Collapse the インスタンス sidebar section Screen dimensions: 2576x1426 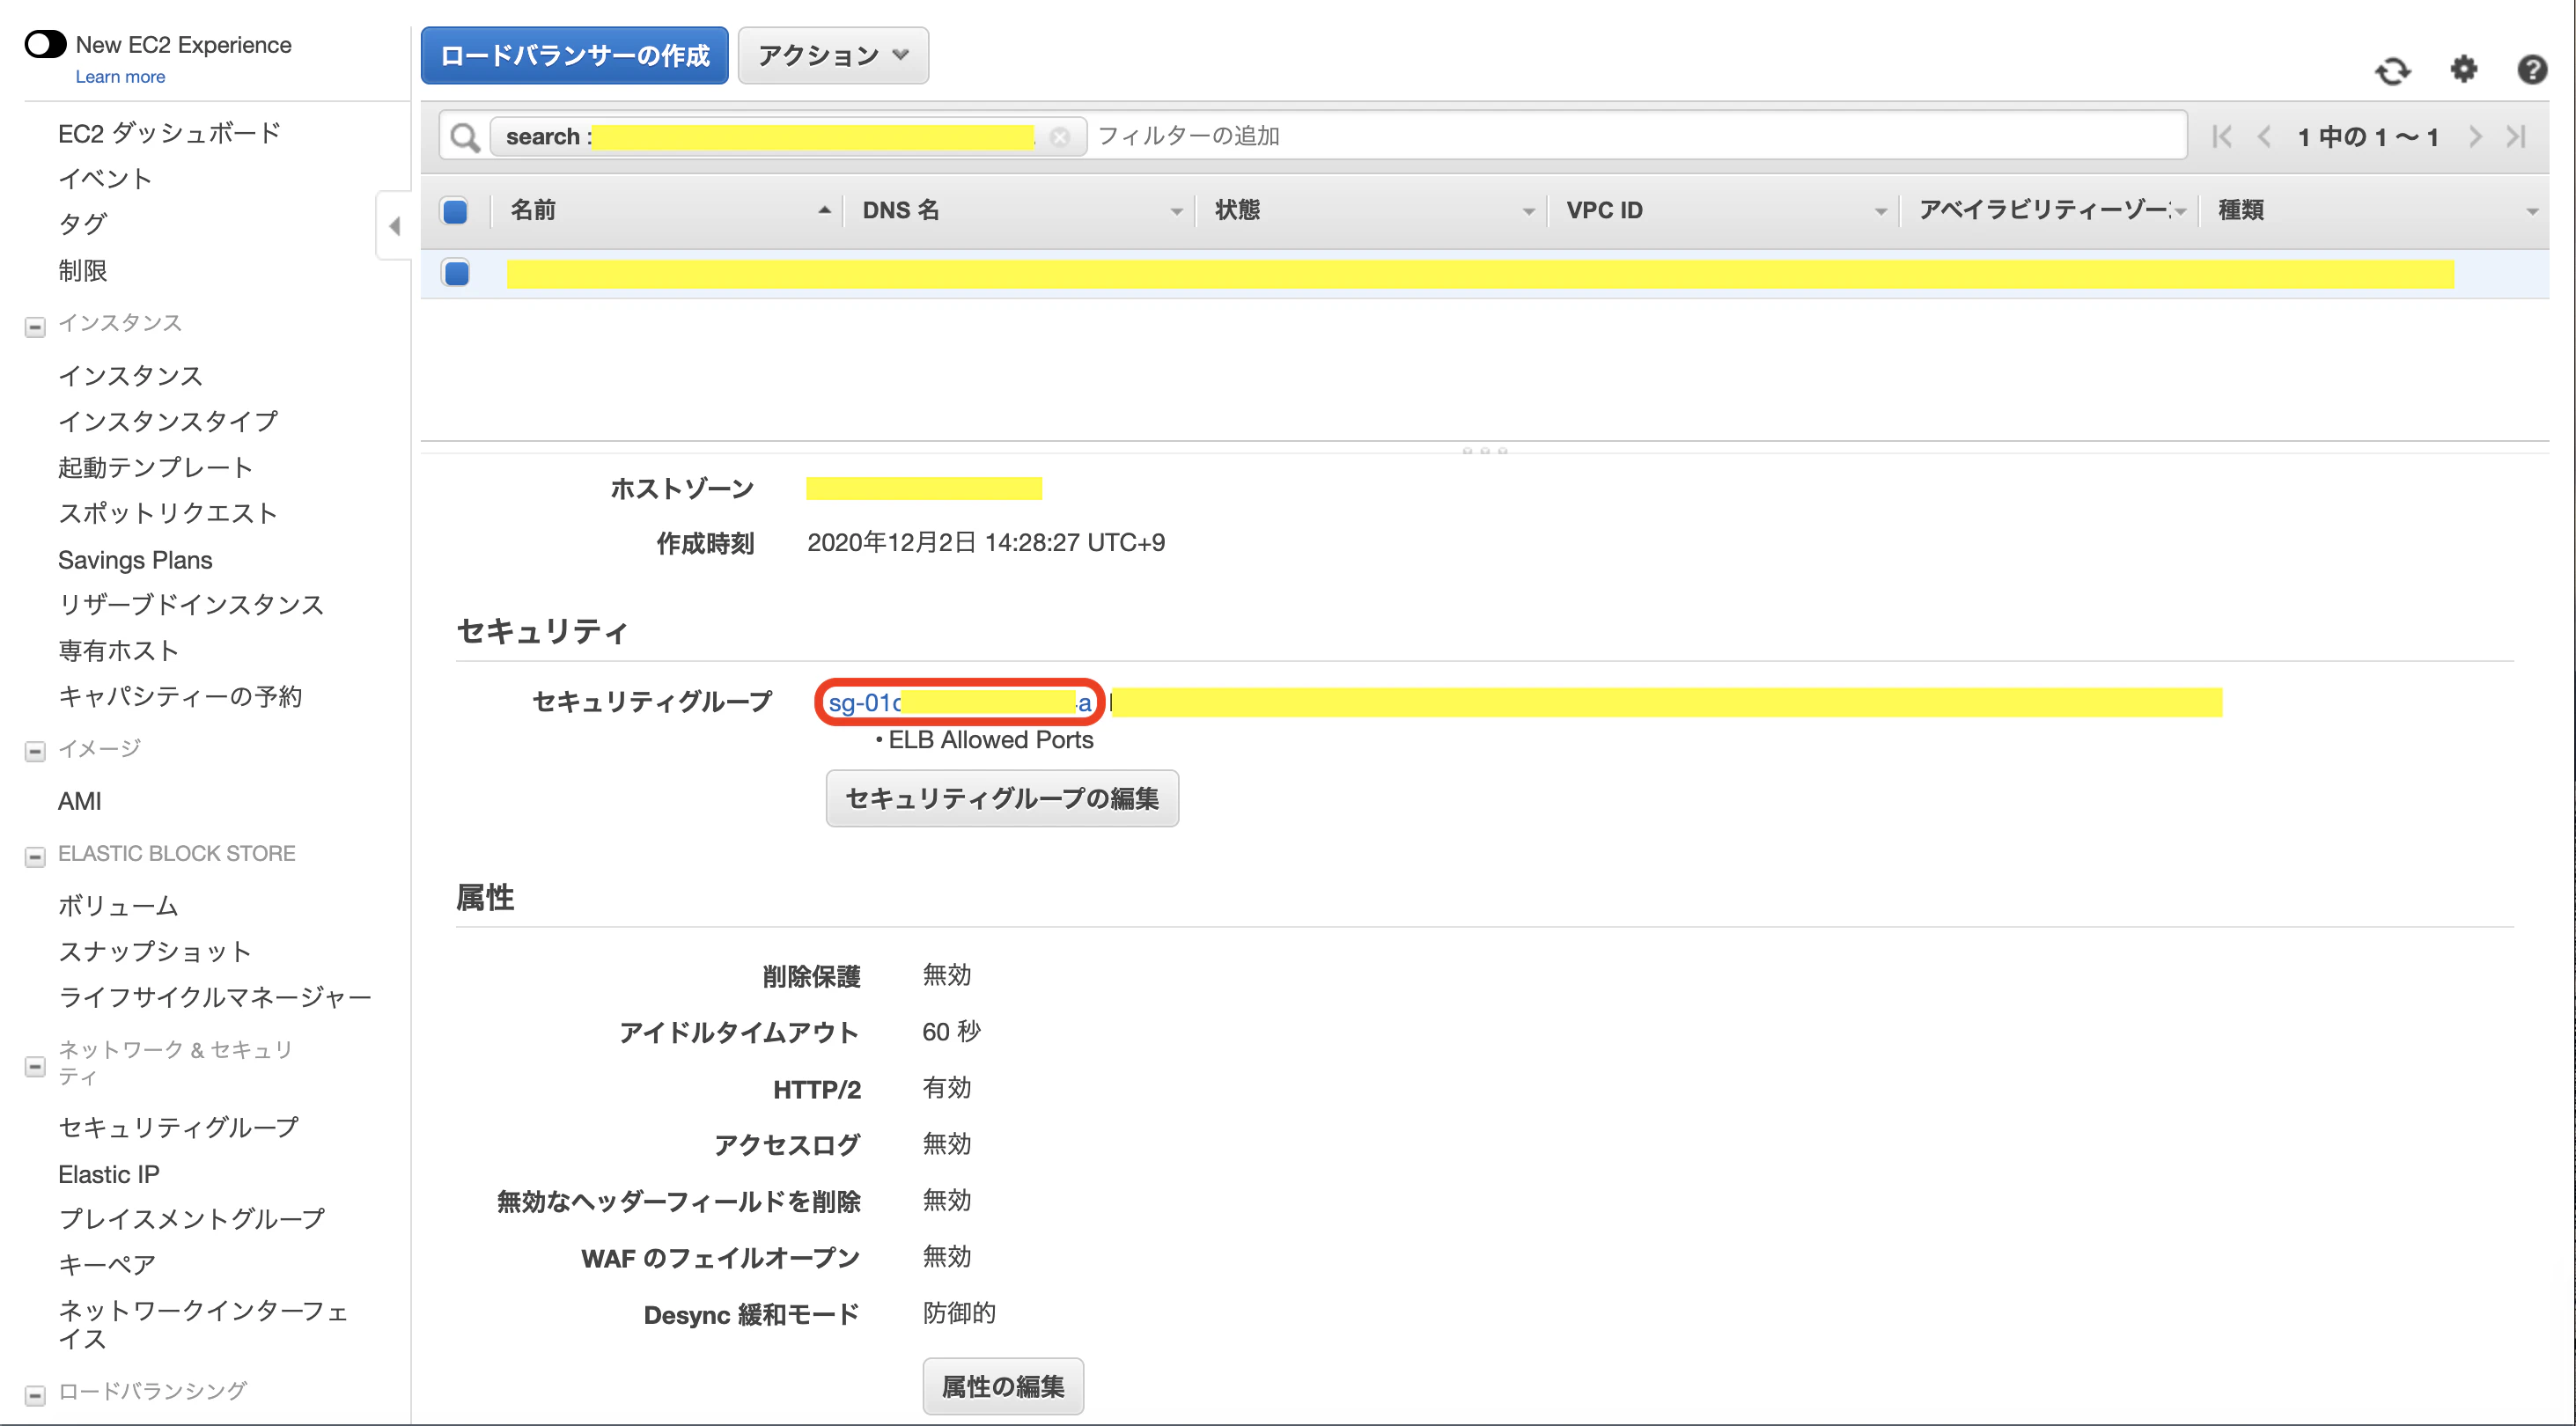coord(35,327)
